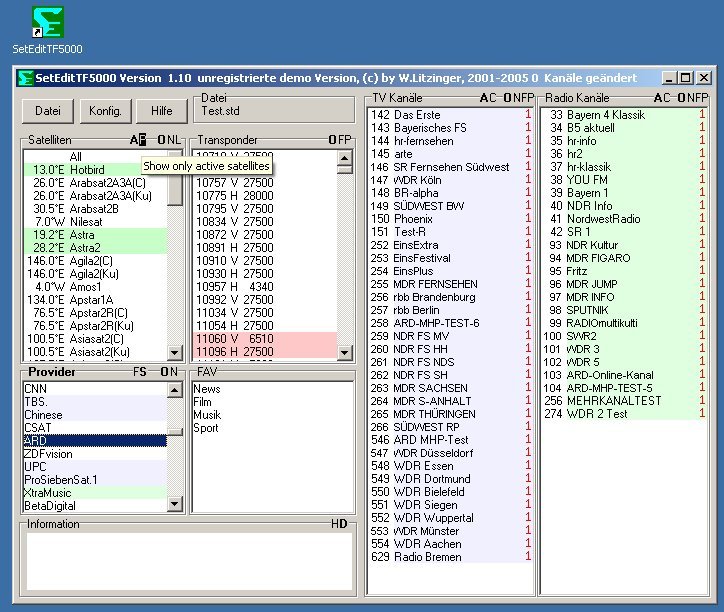This screenshot has width=724, height=612.
Task: Toggle the C option in TV Kanäle header
Action: 493,98
